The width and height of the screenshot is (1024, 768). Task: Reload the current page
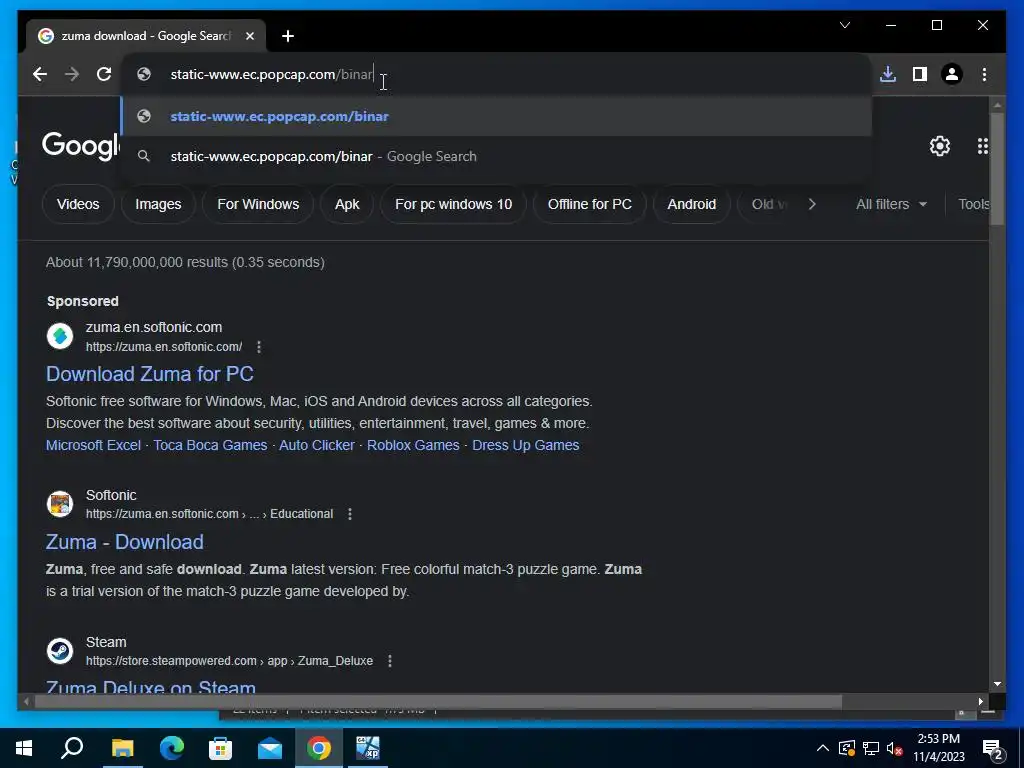click(x=104, y=74)
